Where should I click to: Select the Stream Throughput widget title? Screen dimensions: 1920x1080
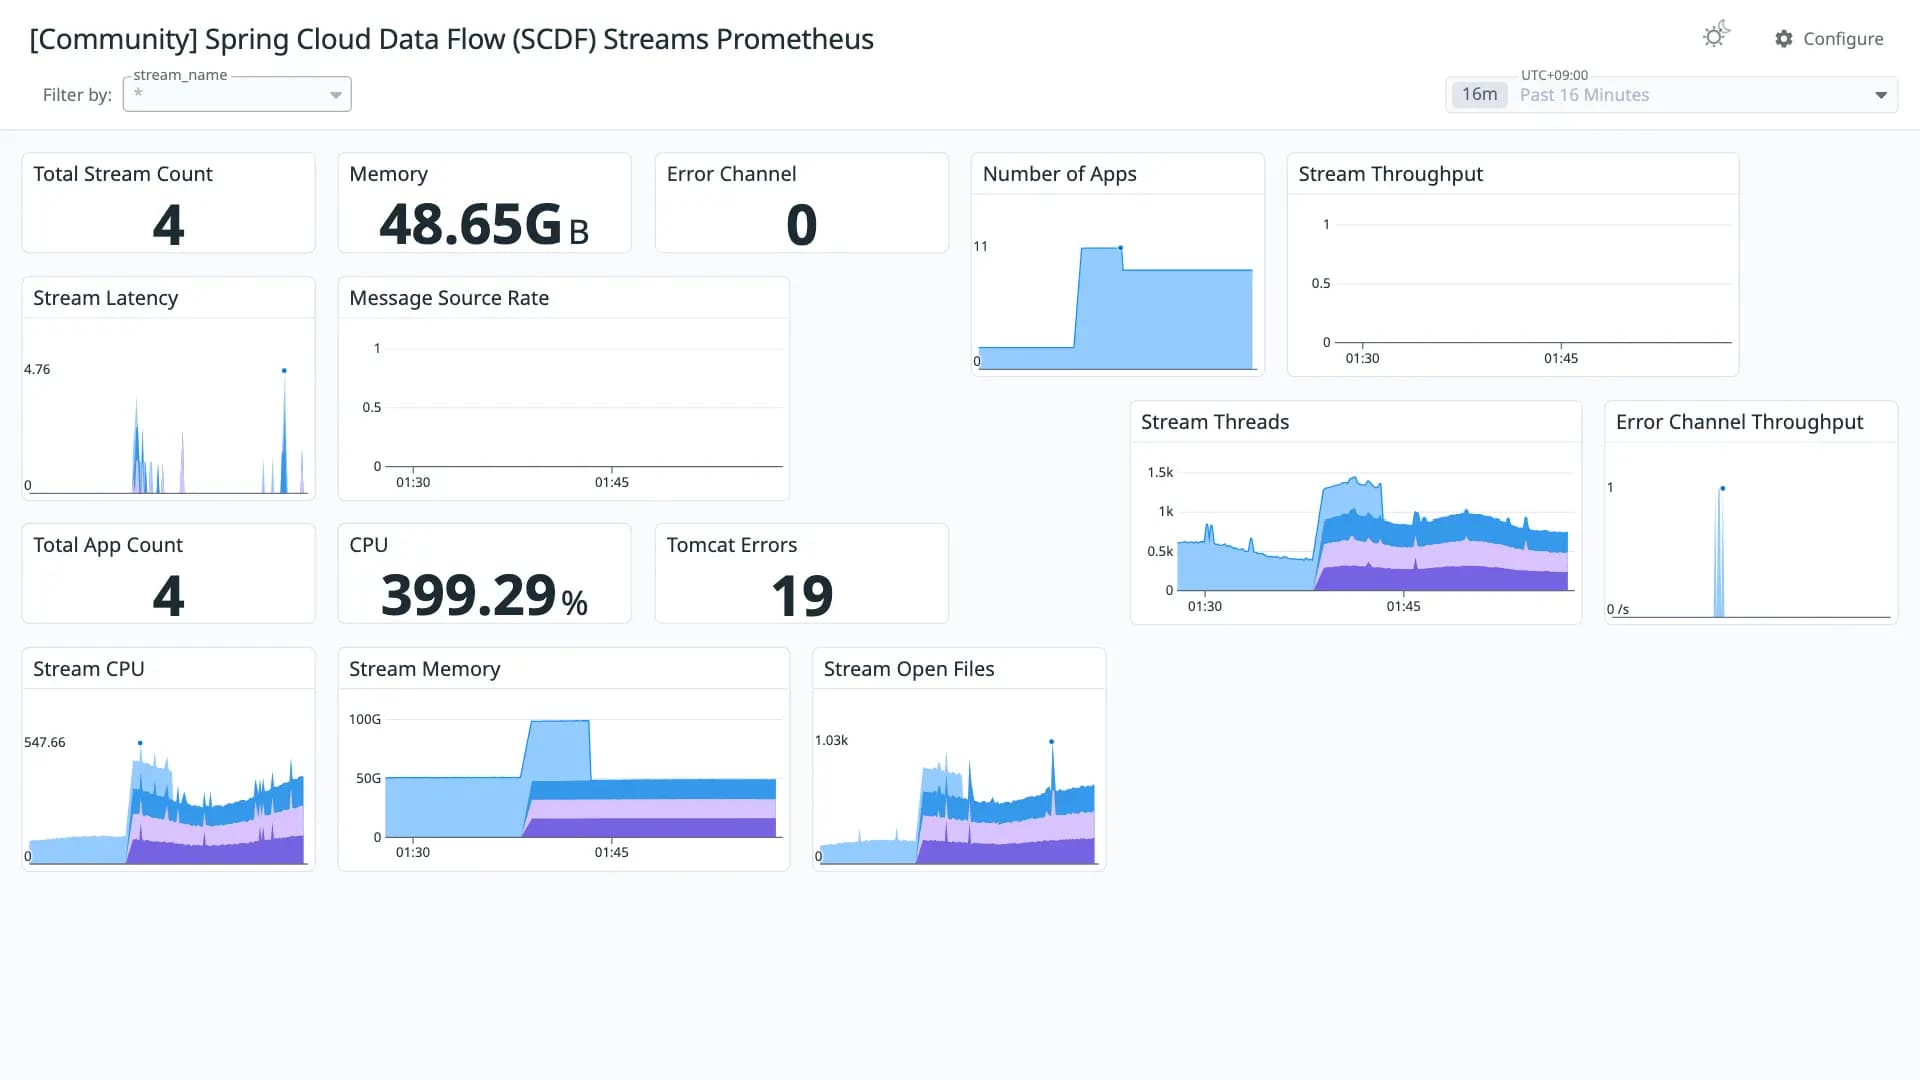point(1390,174)
